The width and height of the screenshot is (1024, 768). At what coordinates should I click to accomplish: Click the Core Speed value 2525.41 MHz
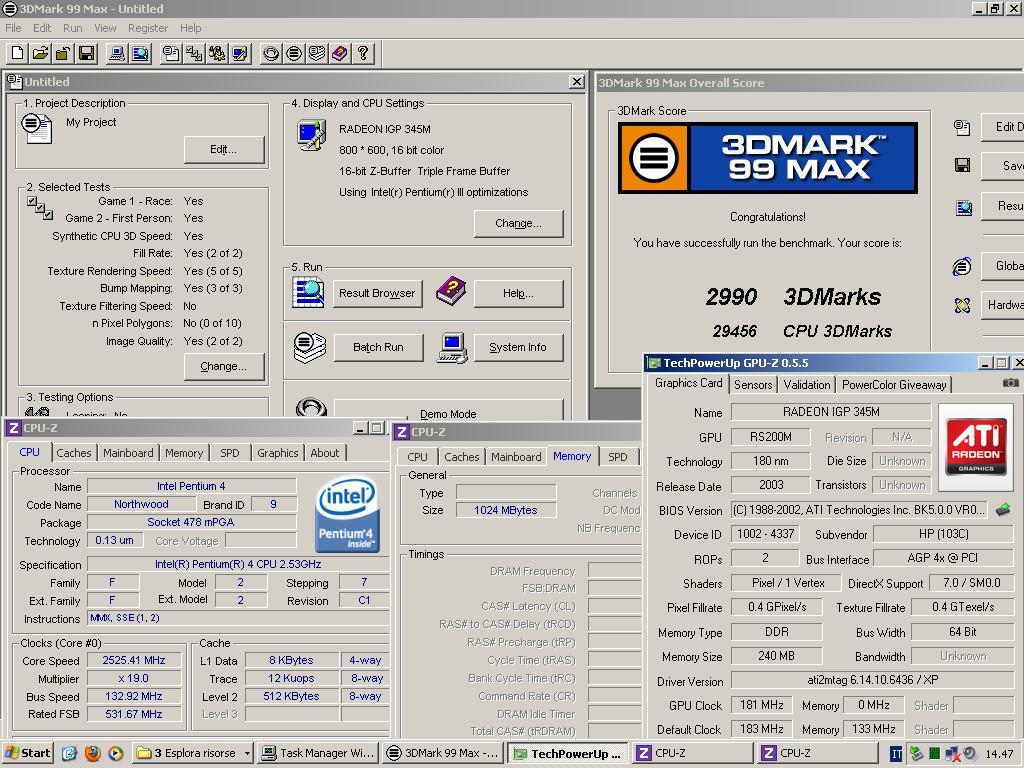click(x=134, y=660)
